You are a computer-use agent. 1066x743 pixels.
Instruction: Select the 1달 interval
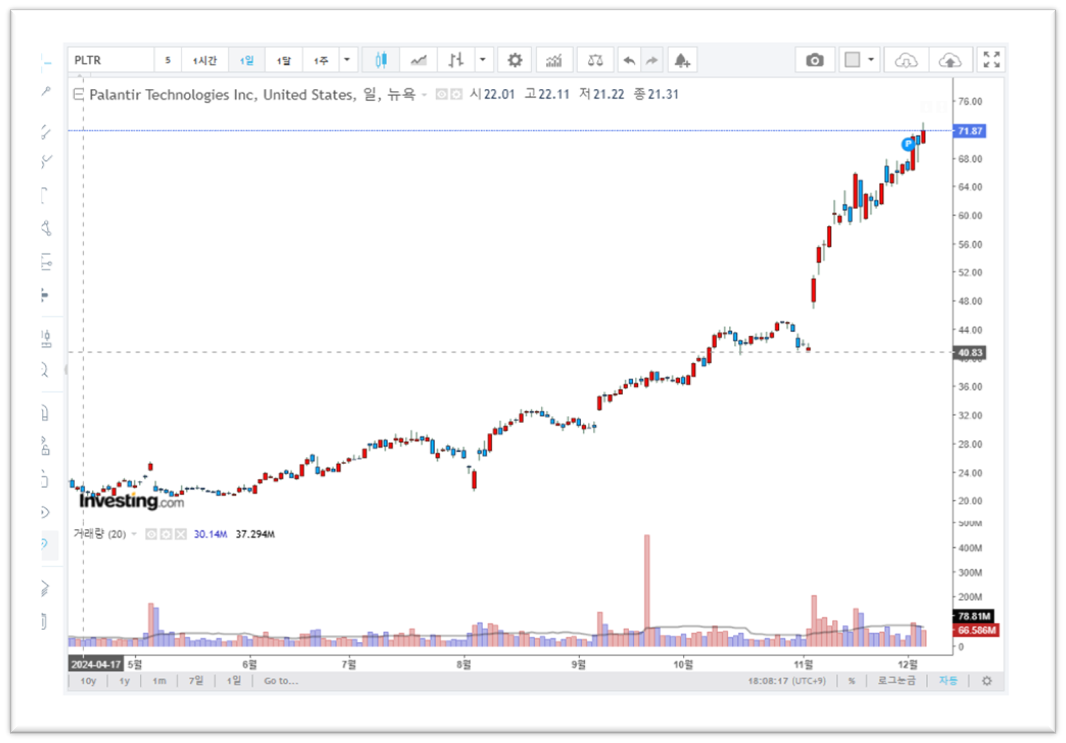283,61
